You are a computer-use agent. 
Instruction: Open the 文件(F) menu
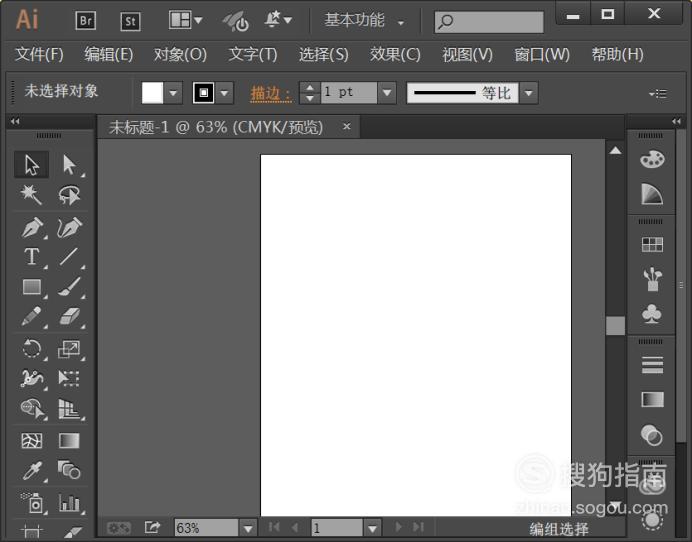tap(39, 54)
